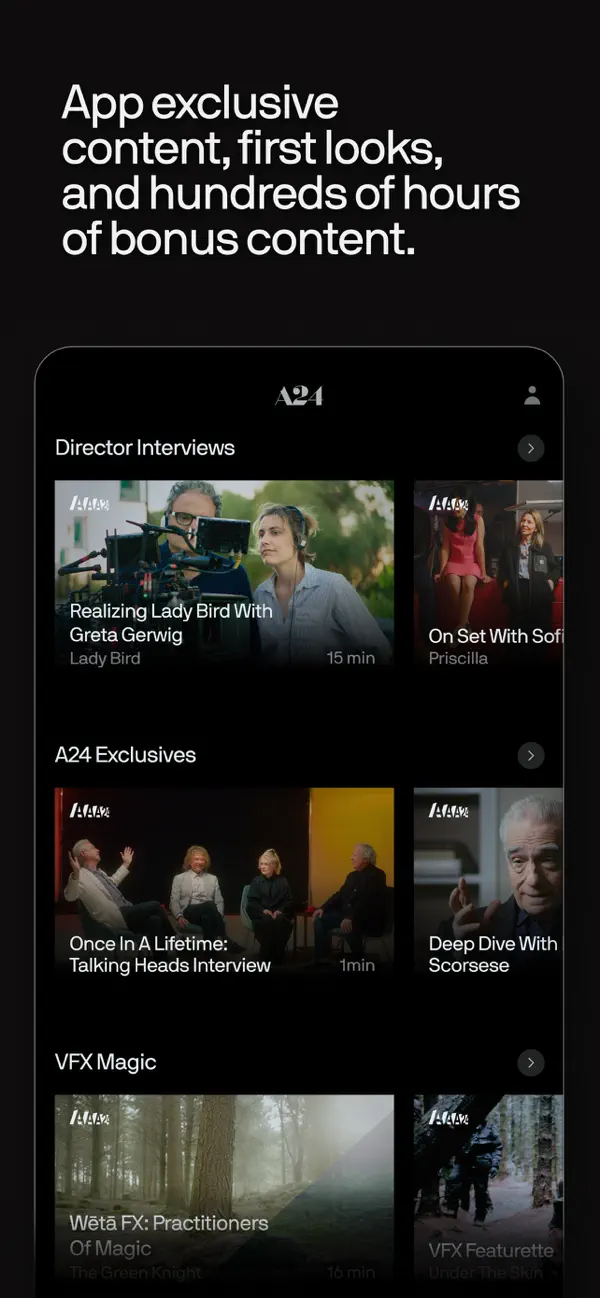The width and height of the screenshot is (600, 1298).
Task: Click the "Realizing Lady Bird With Greta Gerwig" title
Action: point(171,622)
